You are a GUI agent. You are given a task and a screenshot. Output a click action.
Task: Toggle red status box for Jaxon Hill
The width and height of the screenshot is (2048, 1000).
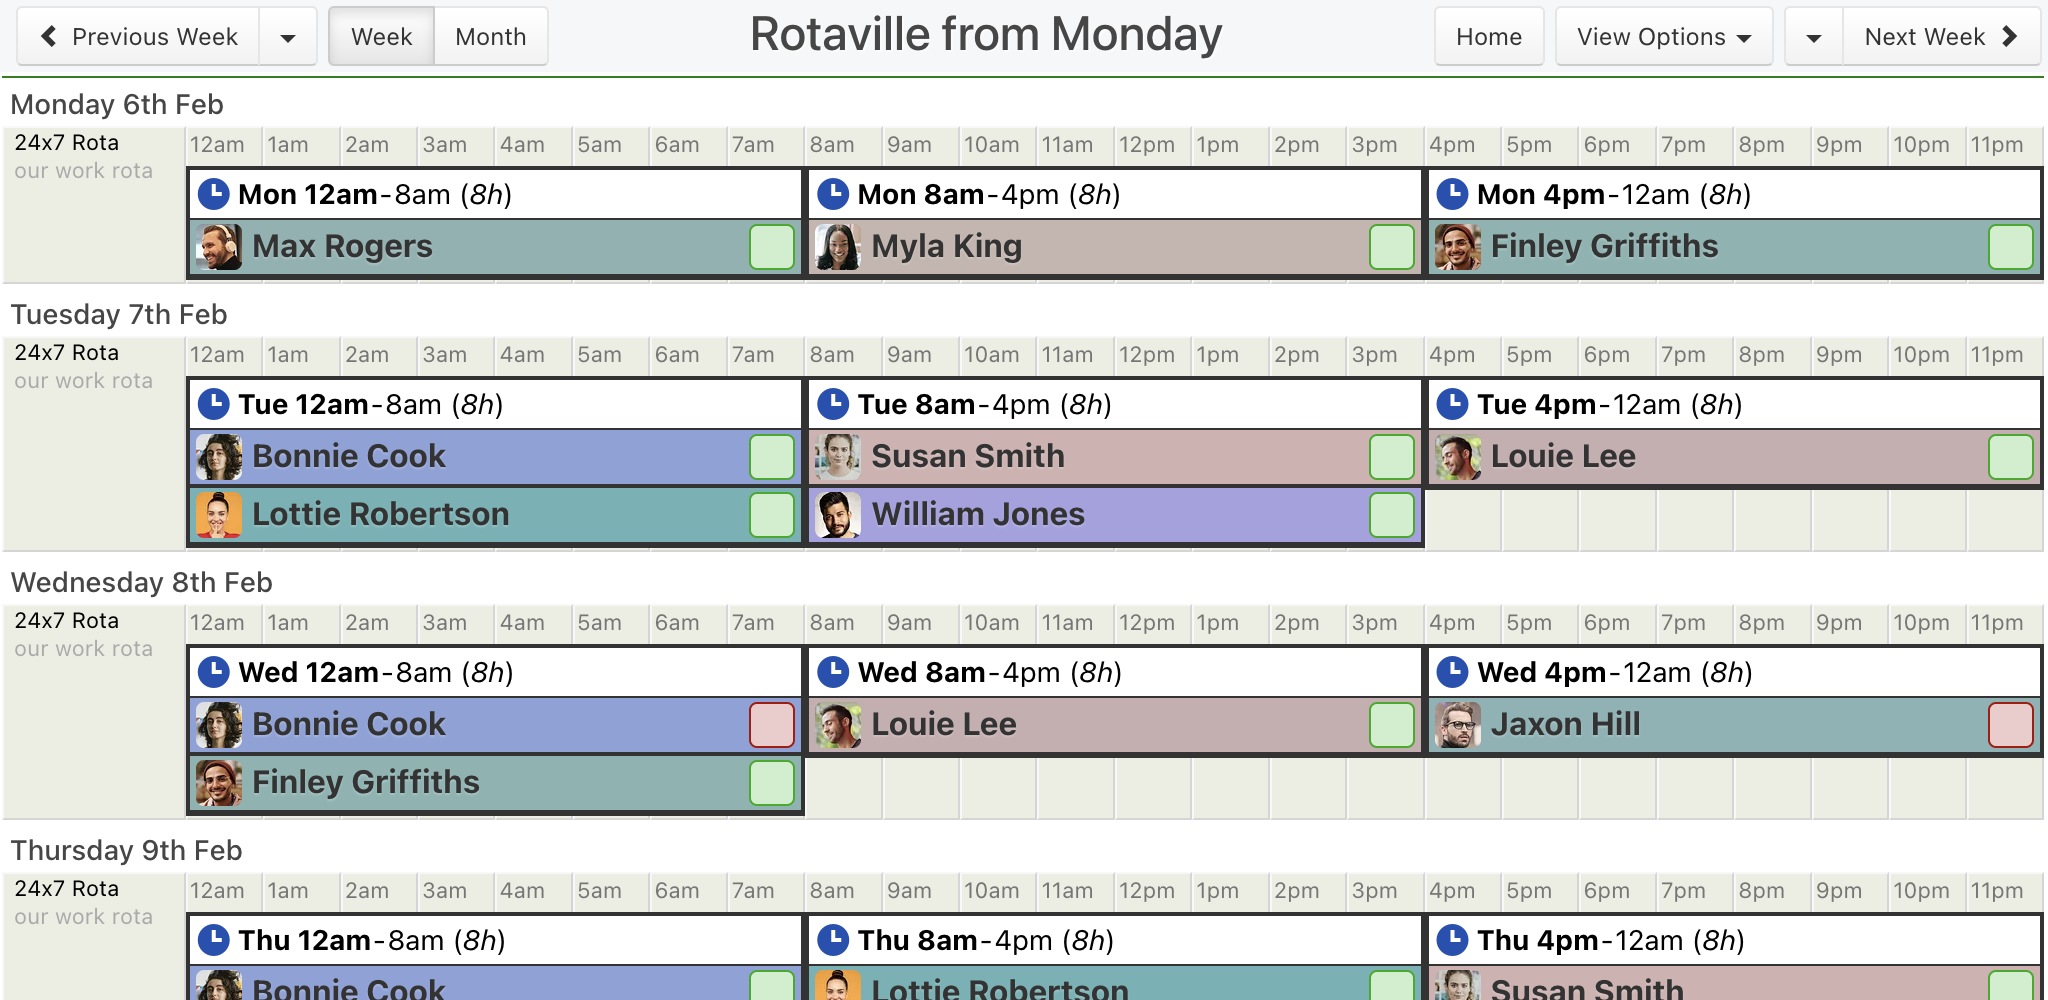point(2011,725)
